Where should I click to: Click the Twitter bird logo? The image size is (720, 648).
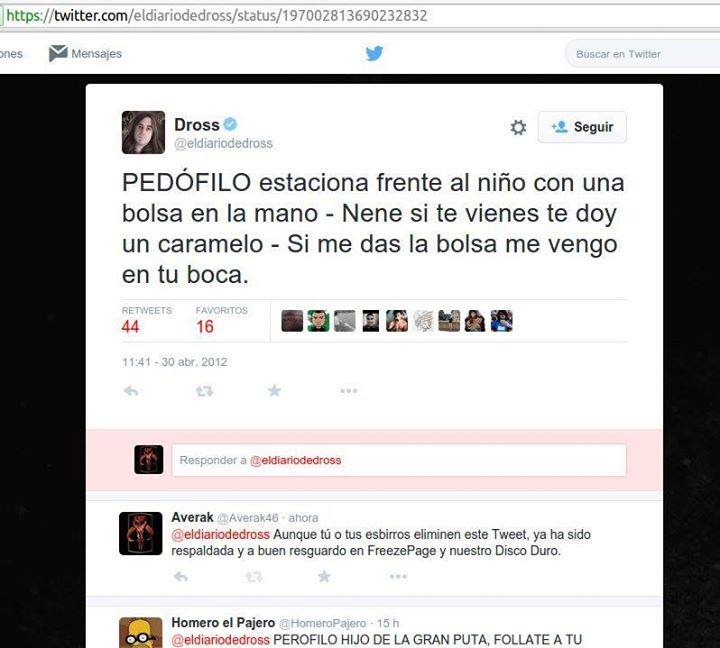point(374,53)
